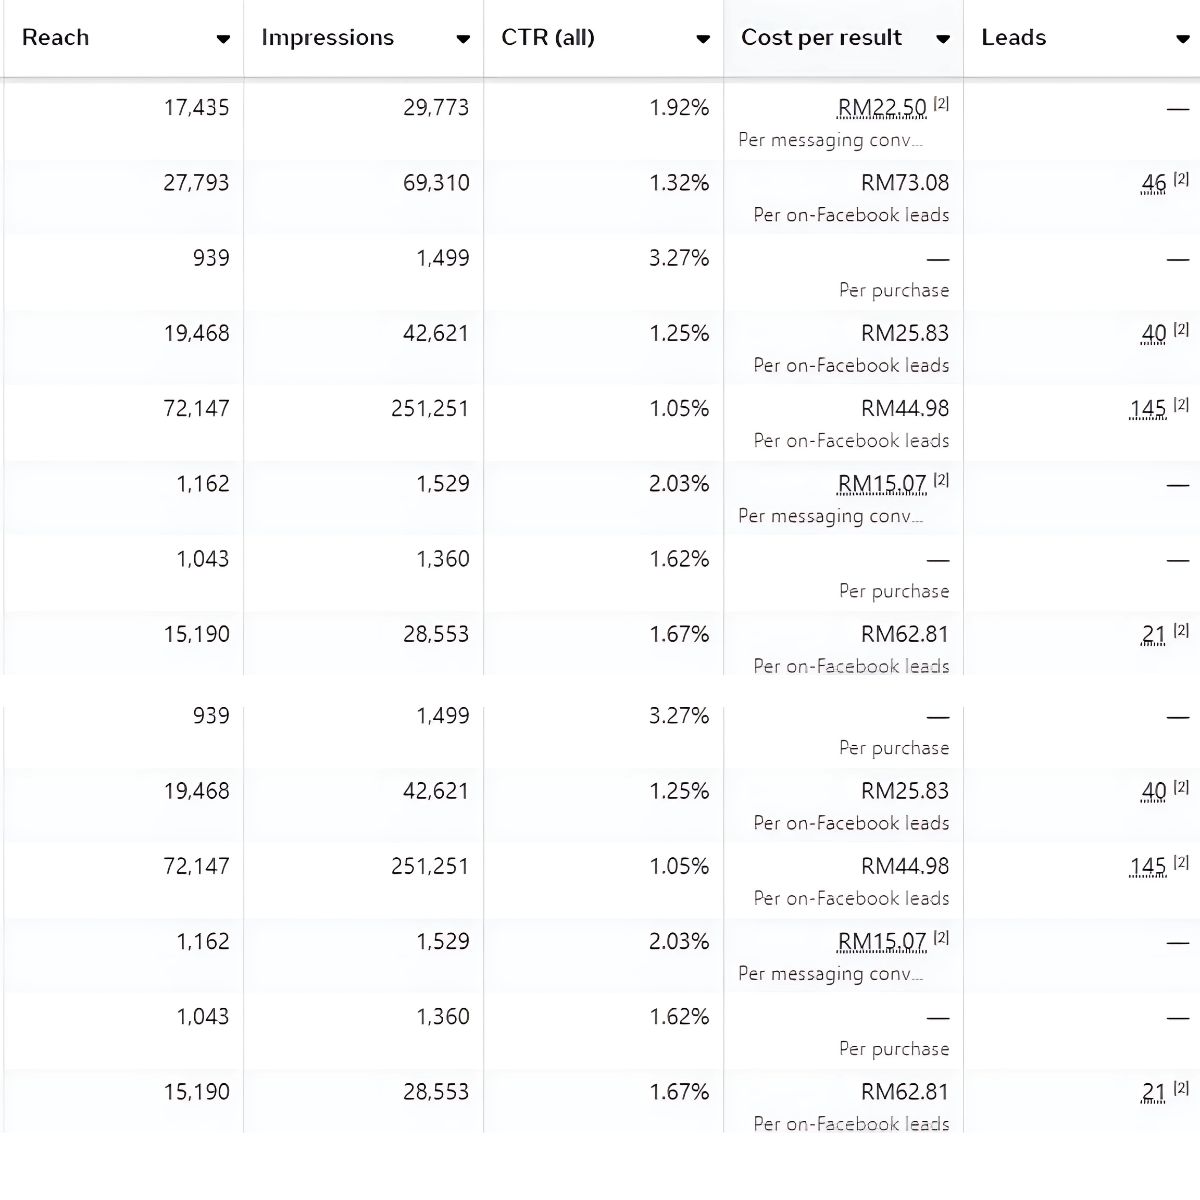Click the CTR (all) header text
Screen dimensions: 1200x1200
coord(548,38)
